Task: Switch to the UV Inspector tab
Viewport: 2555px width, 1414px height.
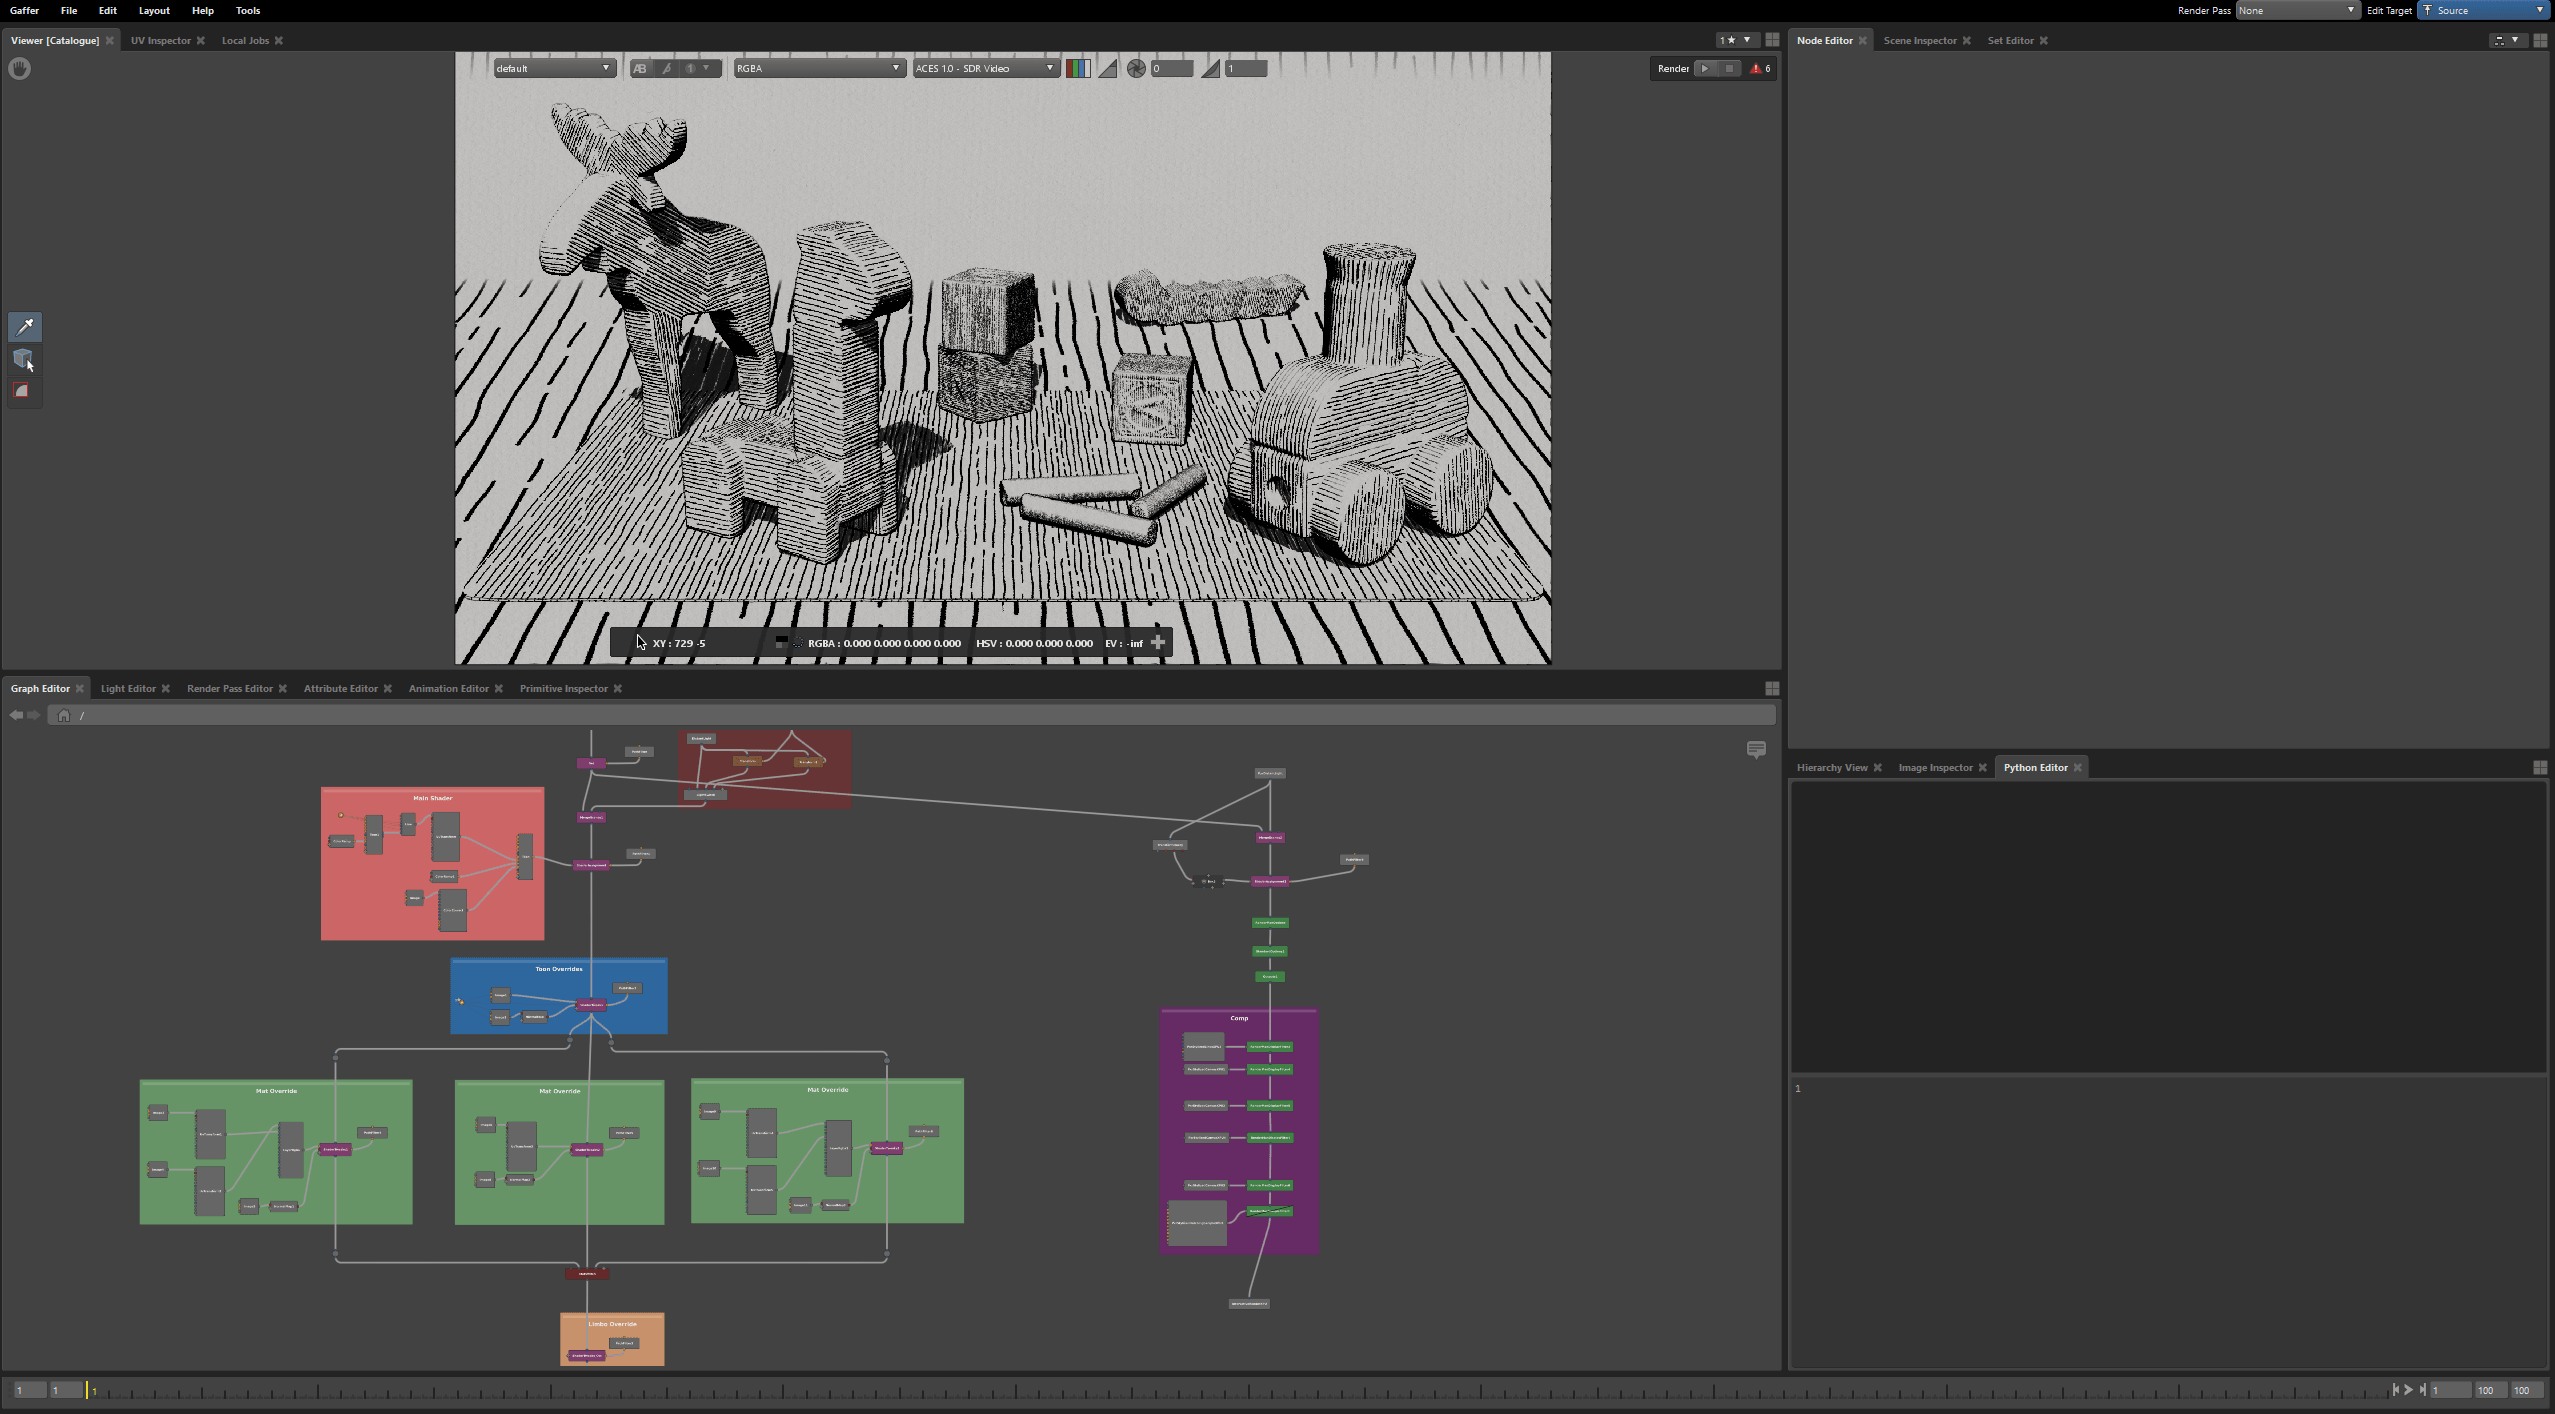Action: coord(160,40)
